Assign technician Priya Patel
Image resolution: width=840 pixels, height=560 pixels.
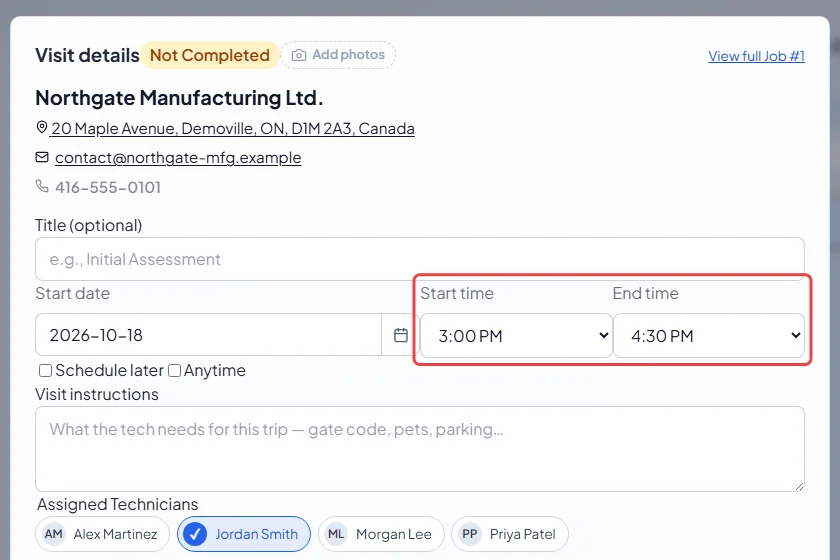tap(509, 534)
